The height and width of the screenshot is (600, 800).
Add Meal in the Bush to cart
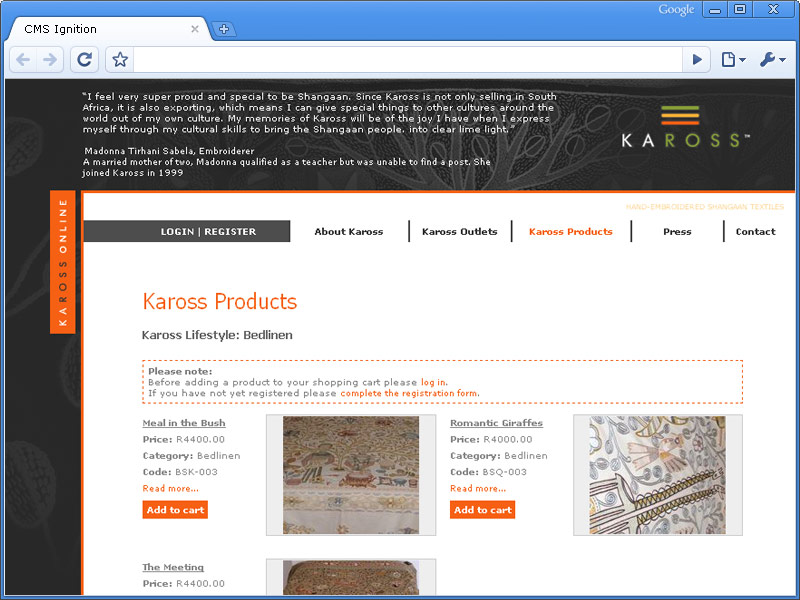click(175, 510)
